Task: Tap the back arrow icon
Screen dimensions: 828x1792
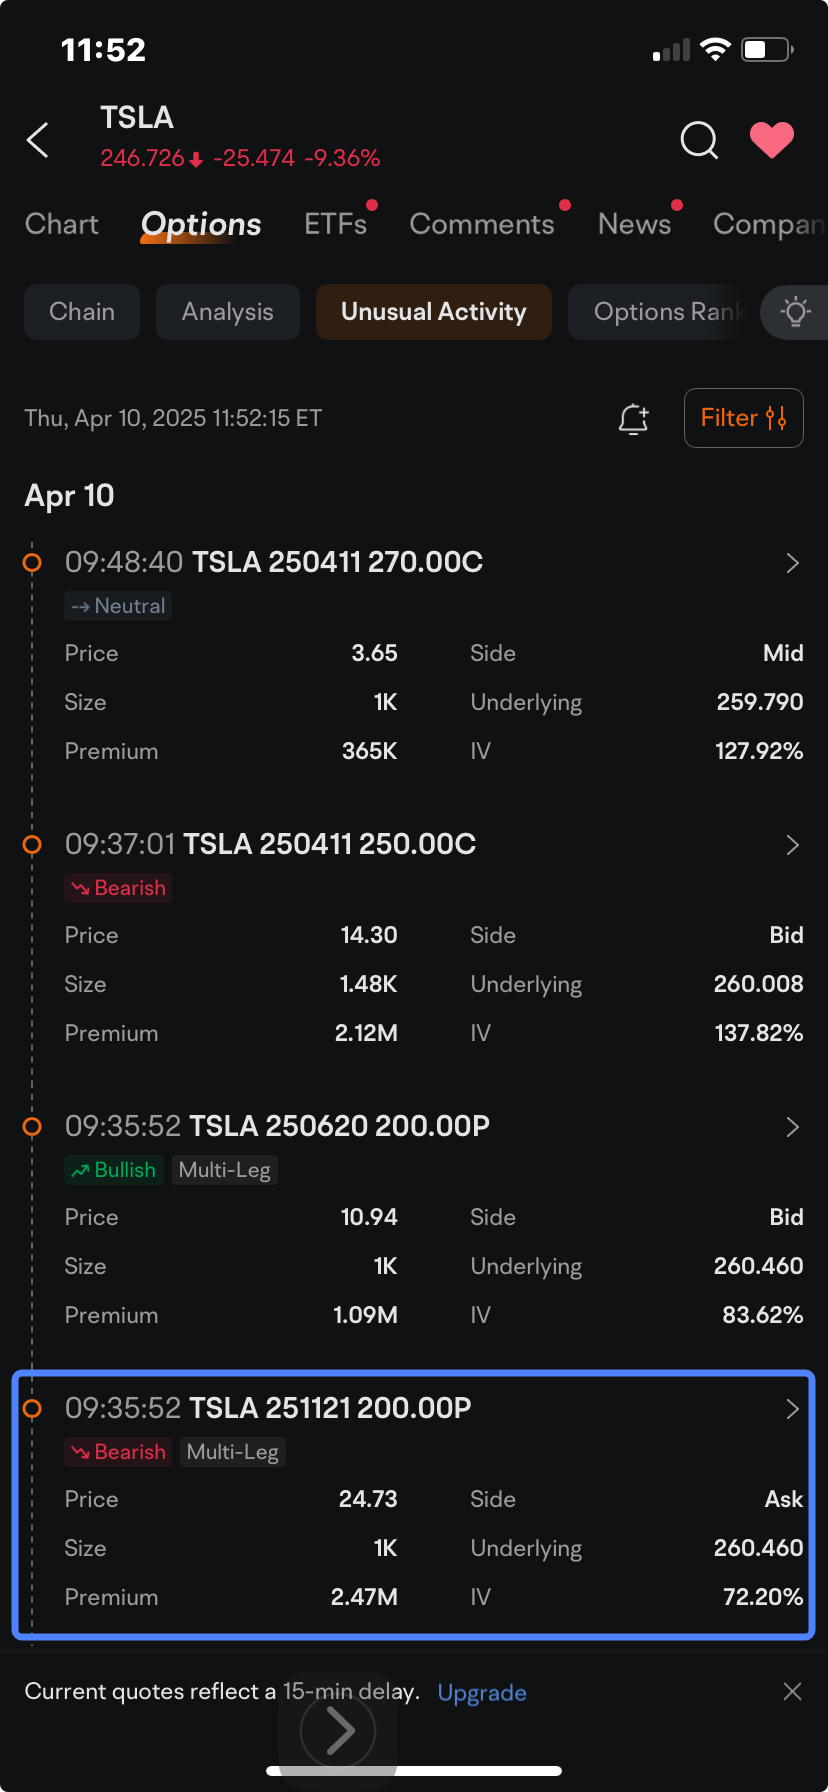Action: click(x=38, y=140)
